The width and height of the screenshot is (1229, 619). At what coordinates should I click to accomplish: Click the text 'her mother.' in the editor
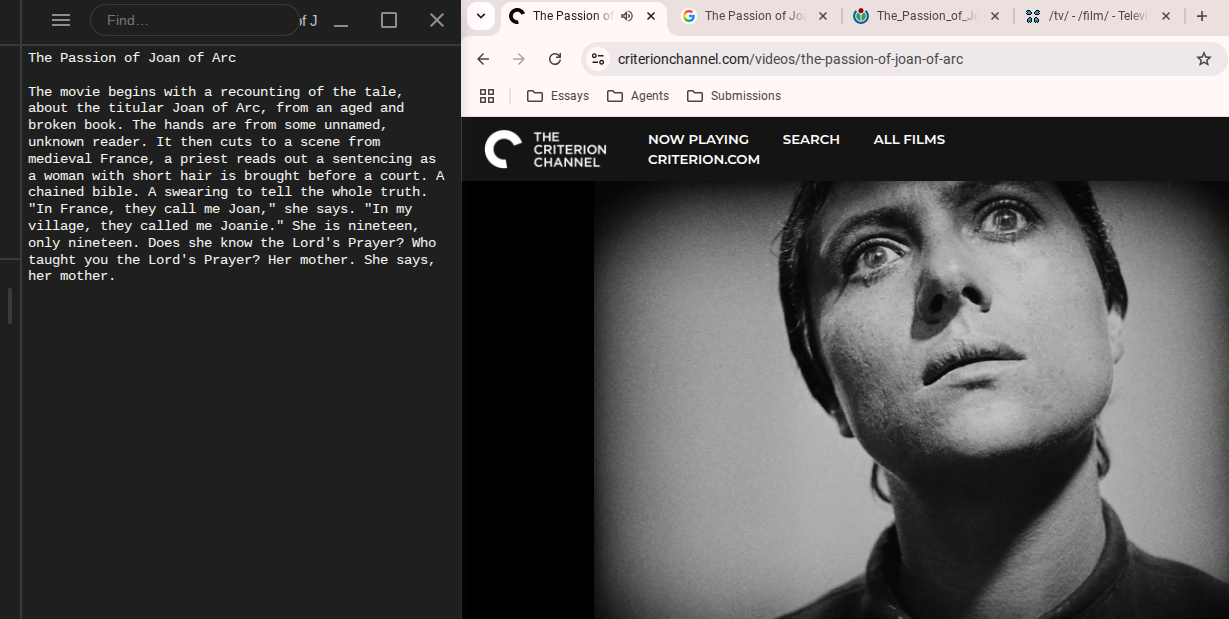(72, 276)
